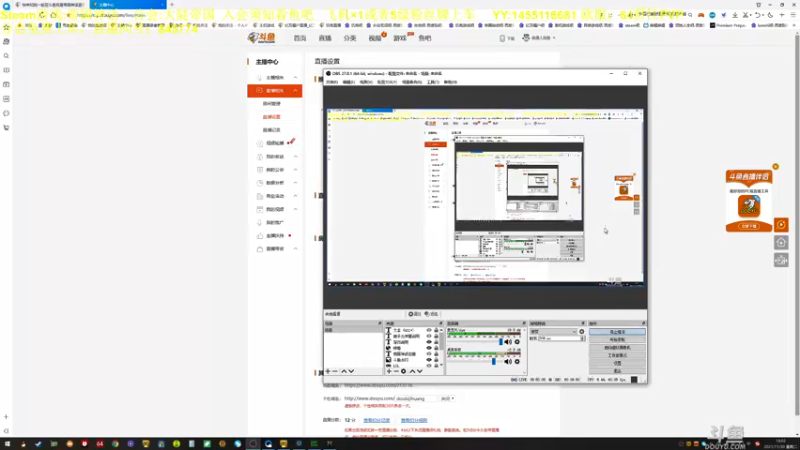This screenshot has height=450, width=800.
Task: Click the Douyu logo on the website
Action: coord(261,37)
